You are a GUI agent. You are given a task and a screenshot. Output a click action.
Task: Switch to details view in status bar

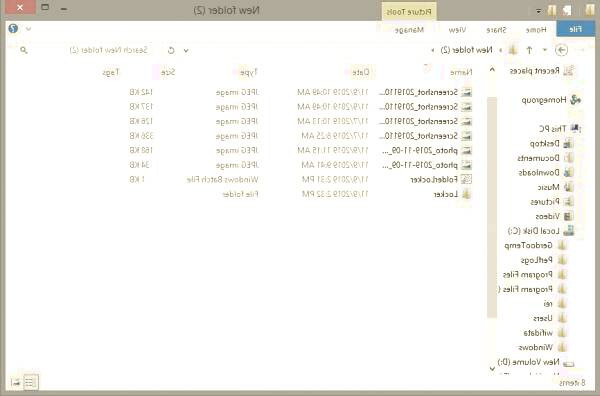31,382
